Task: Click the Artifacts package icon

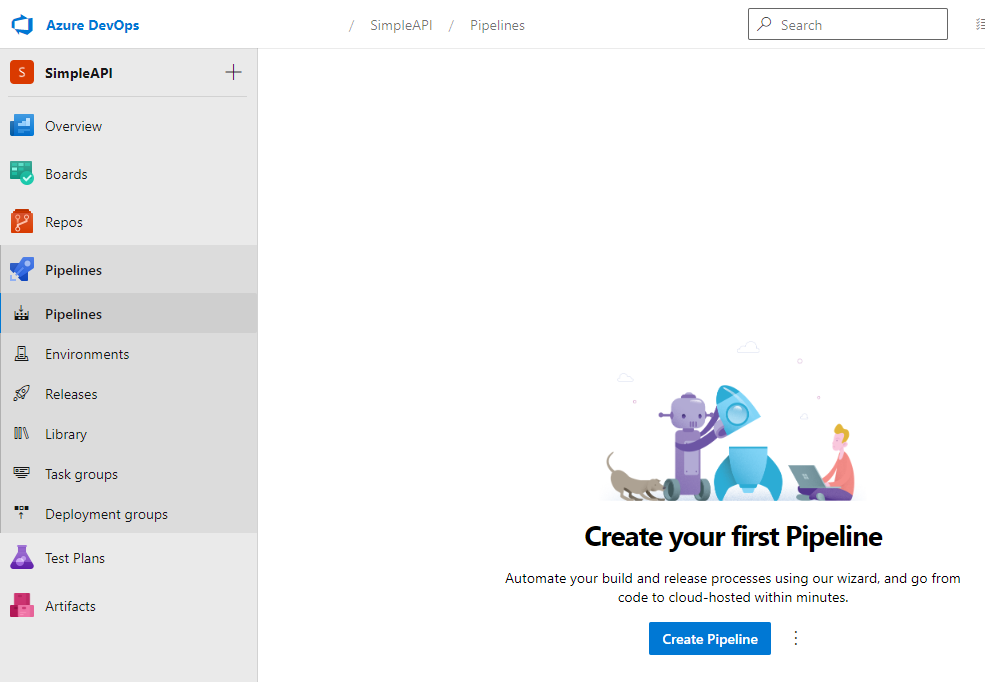Action: point(22,605)
